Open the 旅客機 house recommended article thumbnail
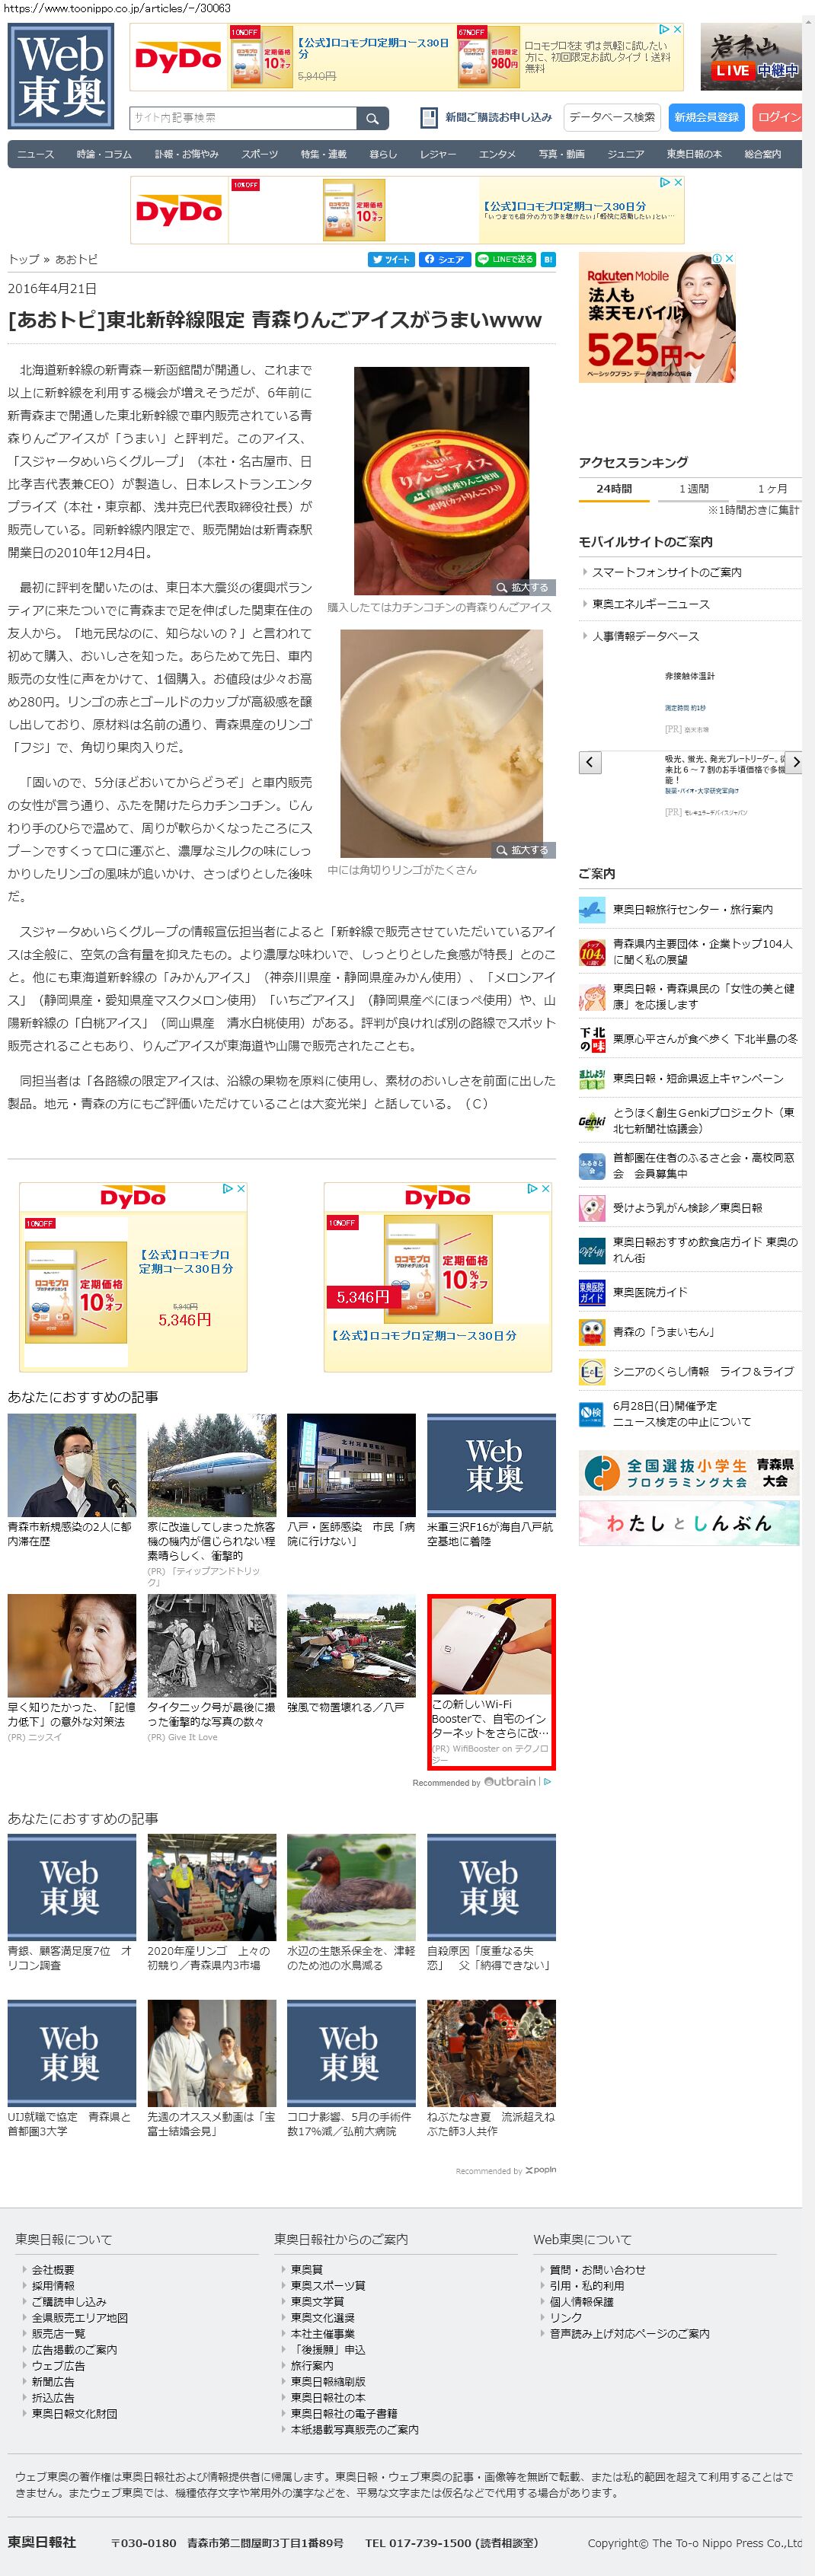 [x=211, y=1465]
